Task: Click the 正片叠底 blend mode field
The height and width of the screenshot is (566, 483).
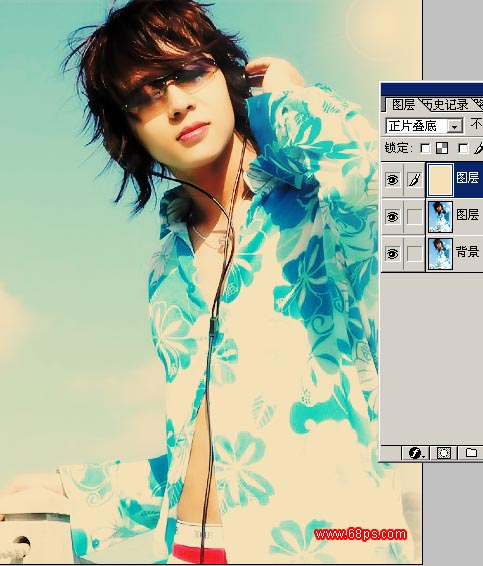Action: tap(424, 126)
